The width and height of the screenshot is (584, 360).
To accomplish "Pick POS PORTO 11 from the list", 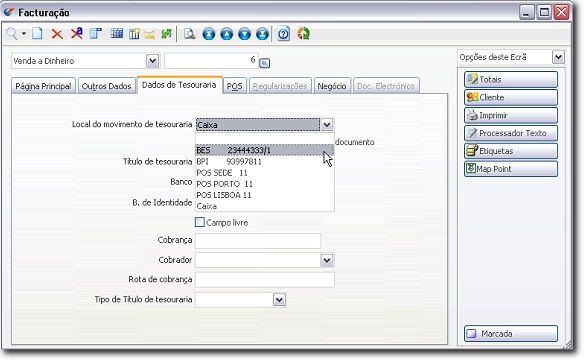I will 264,184.
